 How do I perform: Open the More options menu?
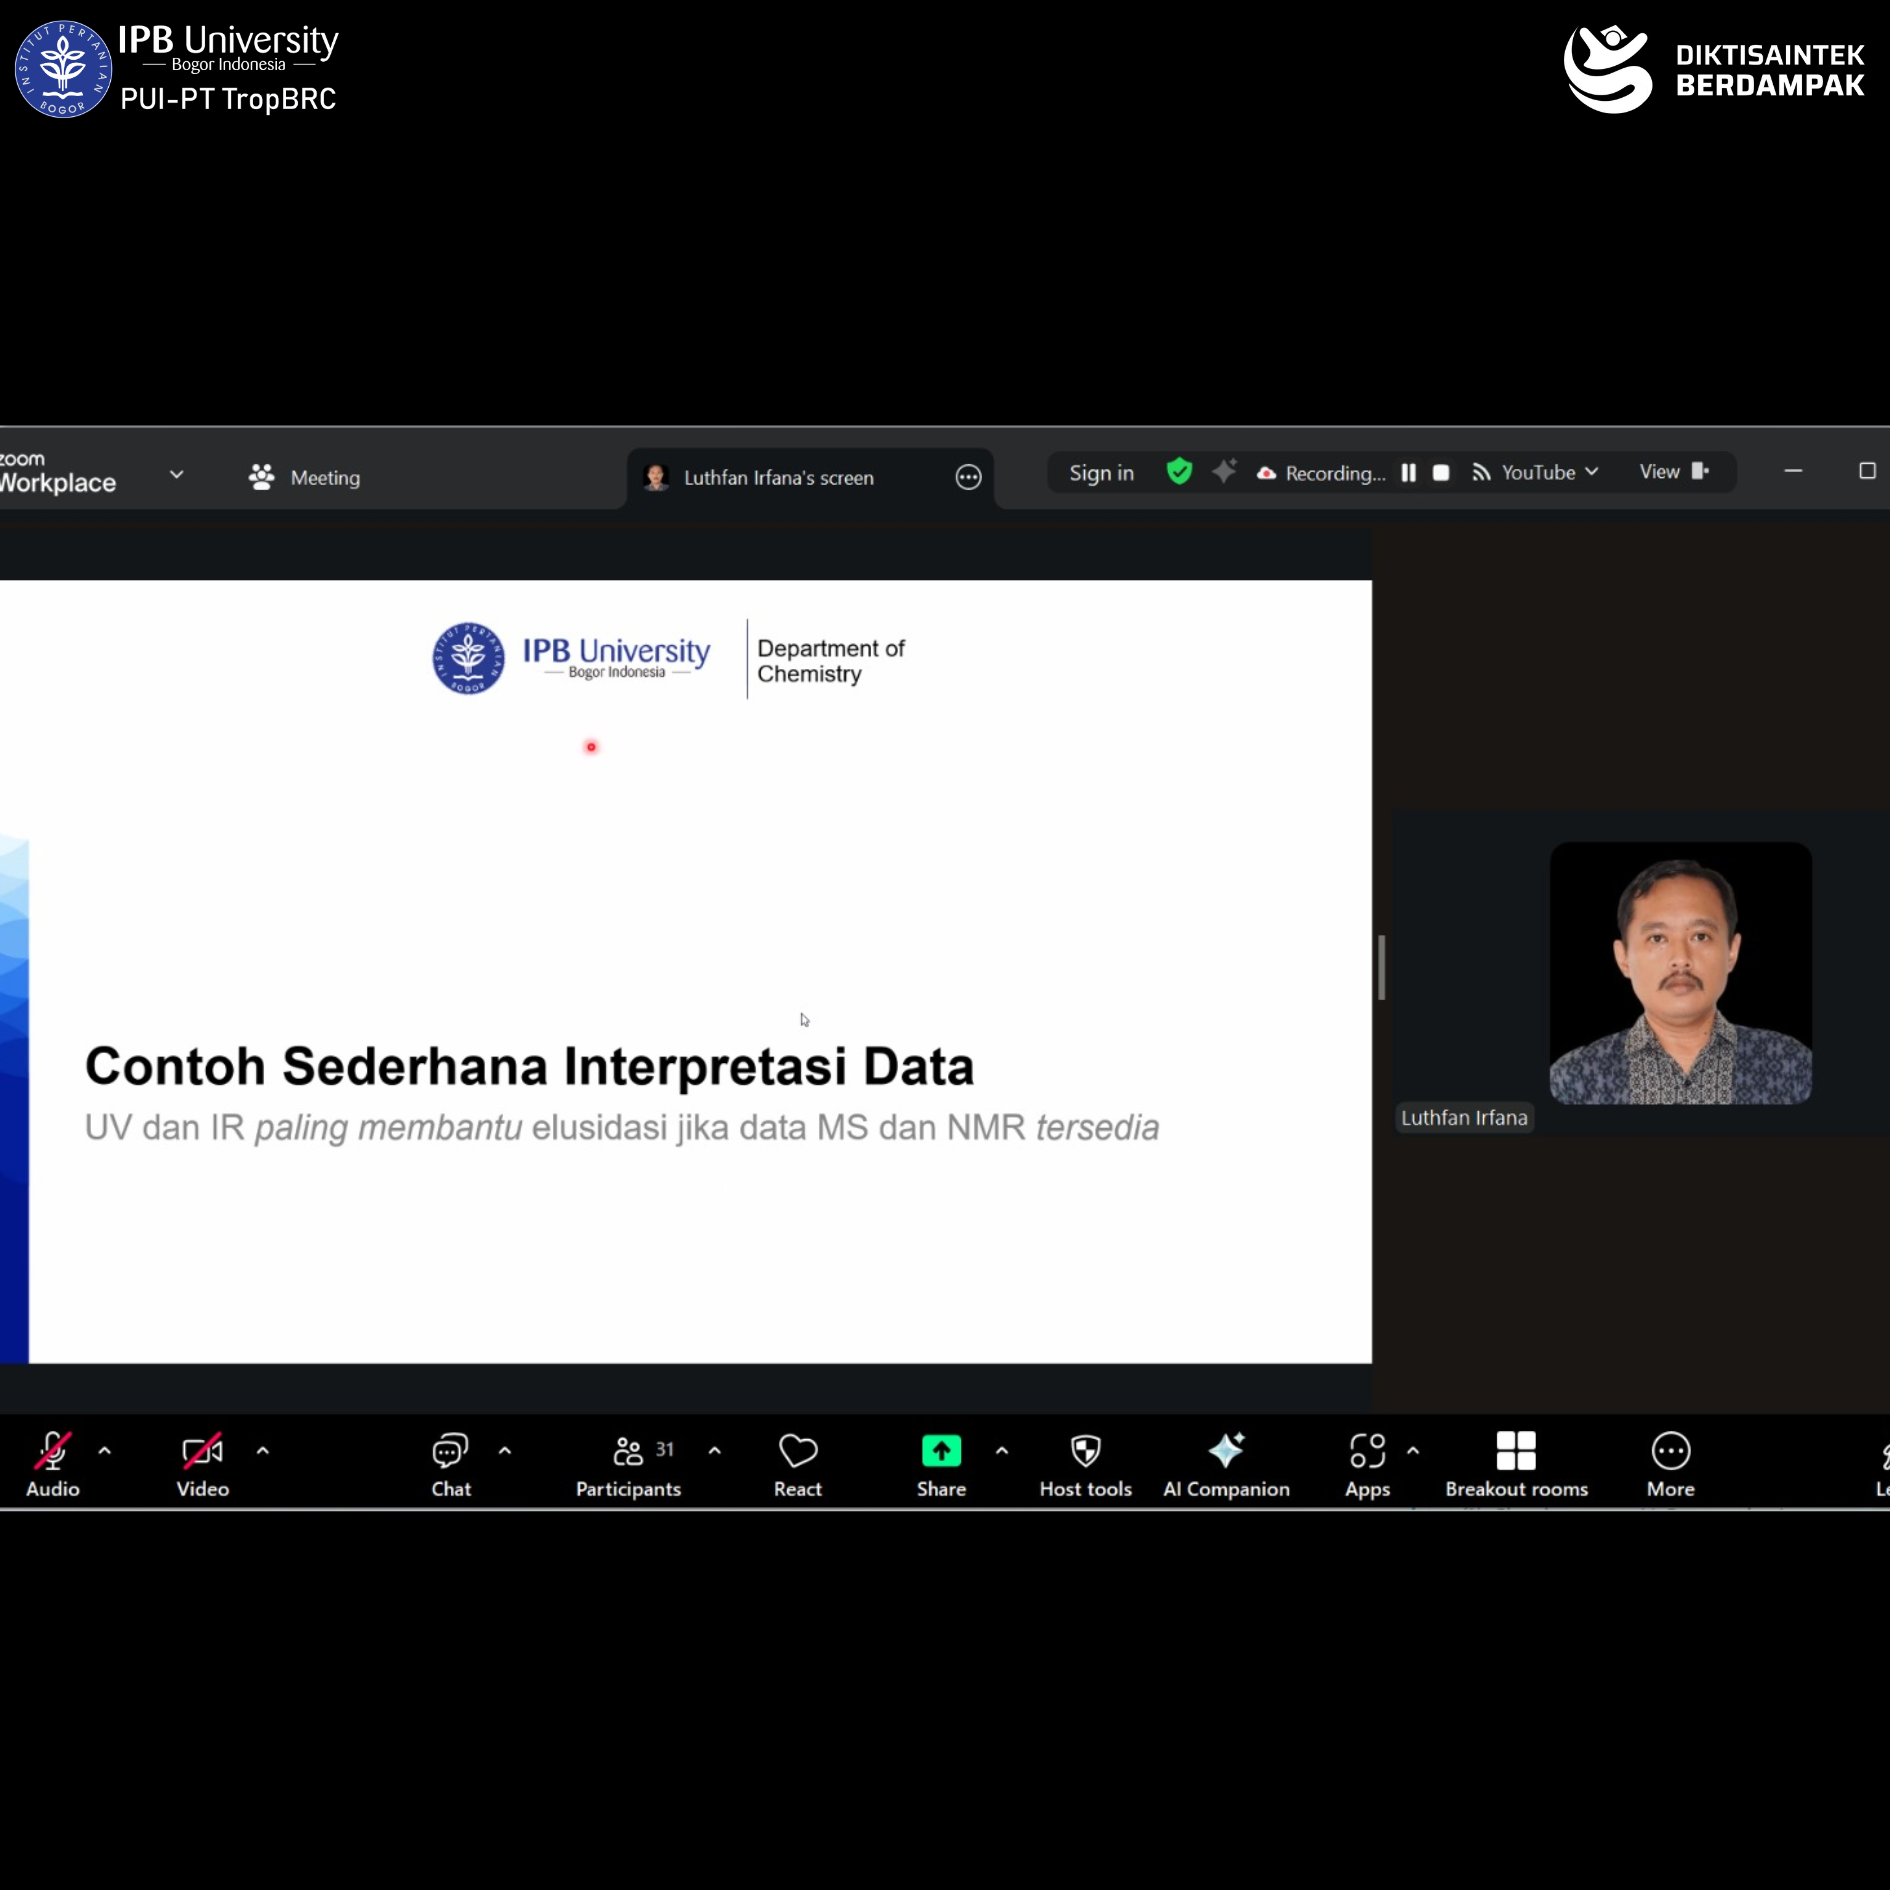click(x=1670, y=1463)
